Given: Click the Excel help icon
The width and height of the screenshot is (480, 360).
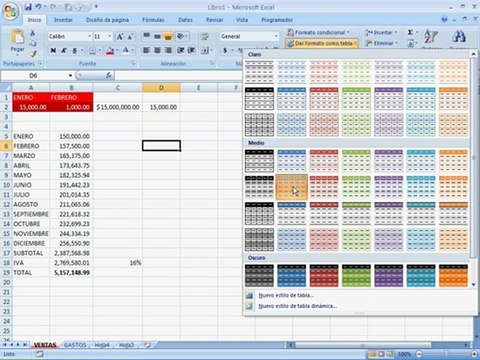Looking at the screenshot, I should (444, 20).
